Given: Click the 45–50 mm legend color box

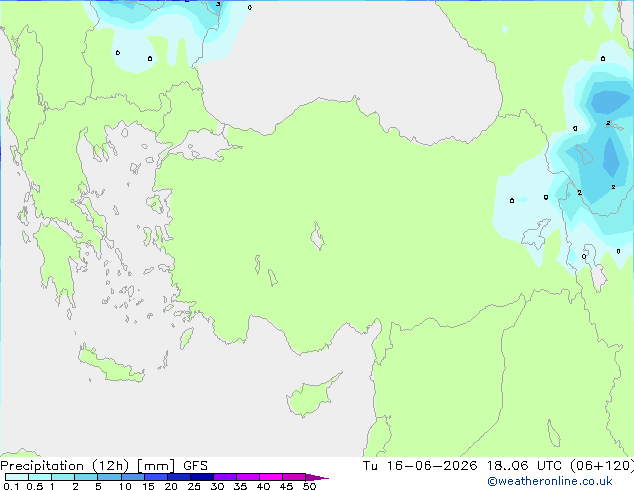Looking at the screenshot, I should click(294, 477).
